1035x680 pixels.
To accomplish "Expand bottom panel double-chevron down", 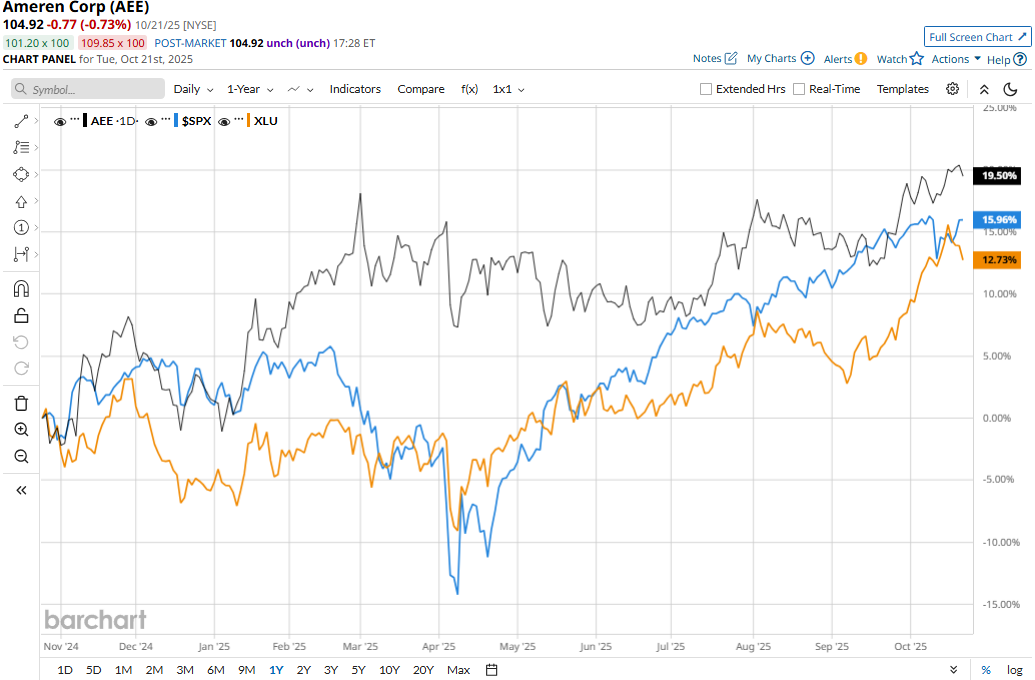I will [954, 670].
